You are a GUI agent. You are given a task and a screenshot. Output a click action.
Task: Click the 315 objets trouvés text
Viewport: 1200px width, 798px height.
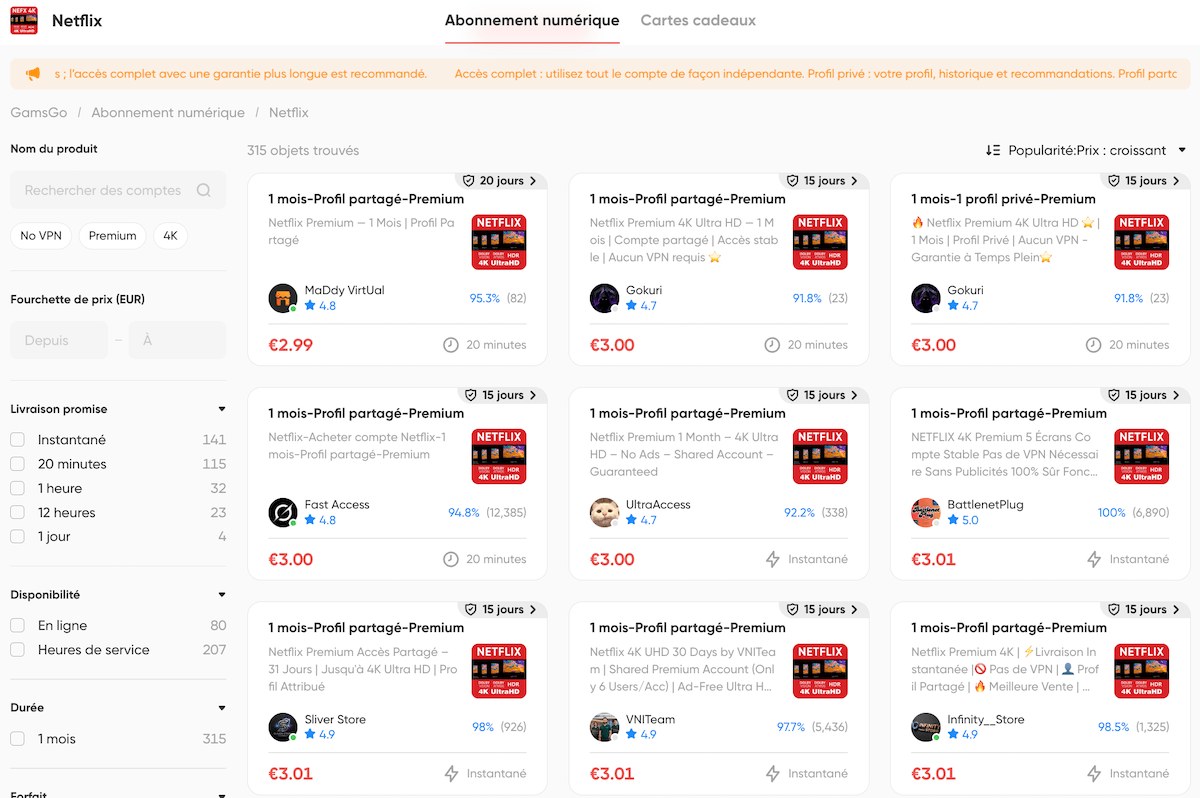(x=303, y=151)
